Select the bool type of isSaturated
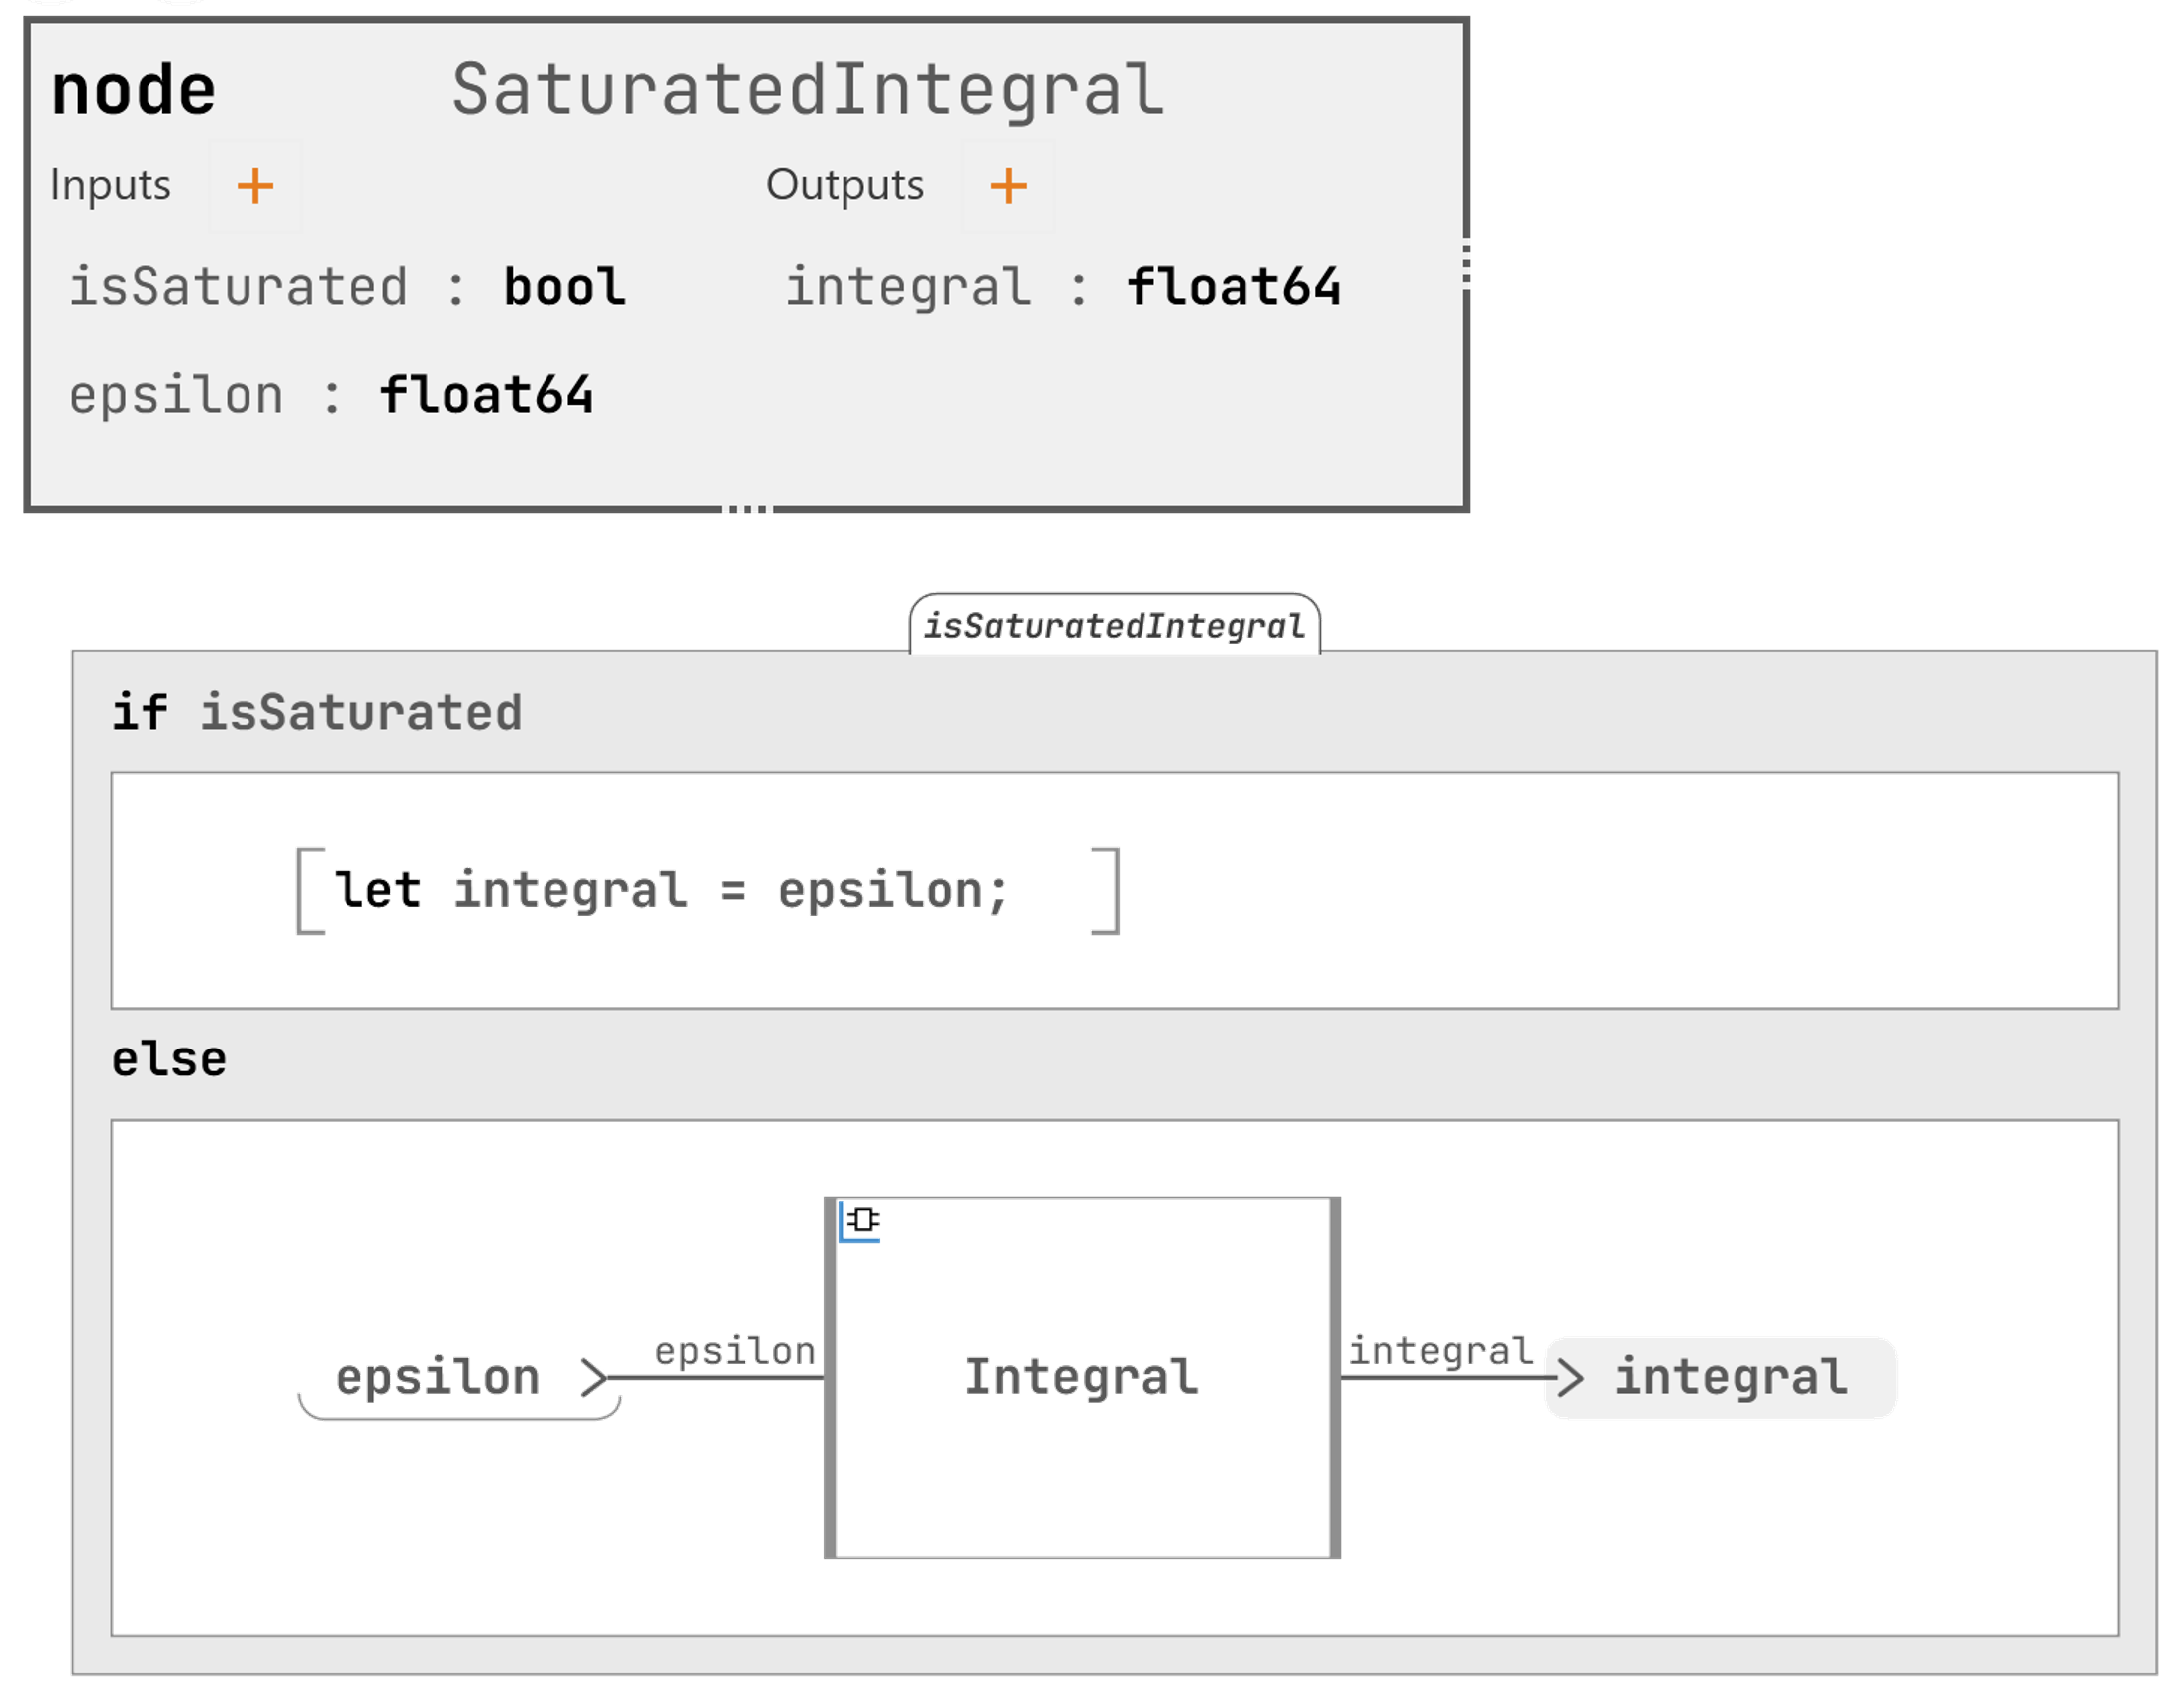Viewport: 2184px width, 1699px height. tap(564, 288)
